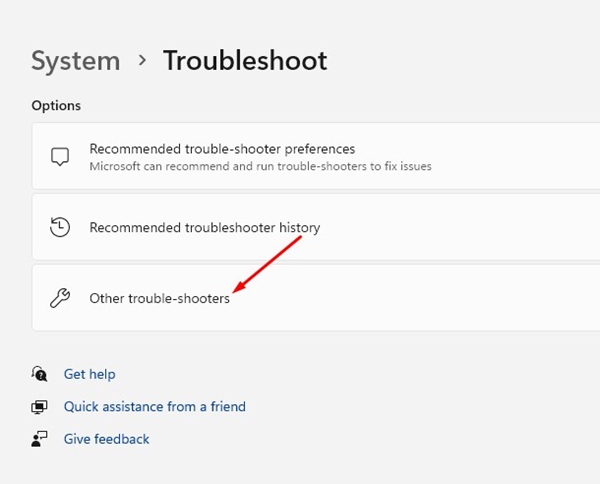Click the Get help headset icon
The image size is (600, 484).
coord(40,374)
